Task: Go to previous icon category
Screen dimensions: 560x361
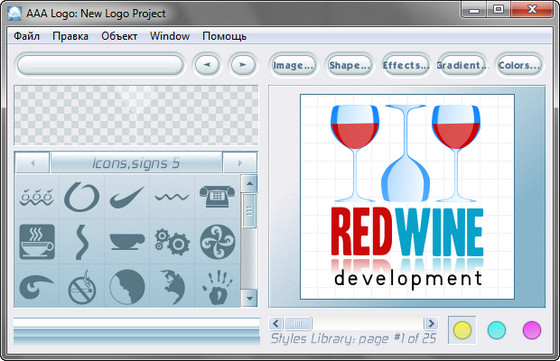Action: [32, 163]
